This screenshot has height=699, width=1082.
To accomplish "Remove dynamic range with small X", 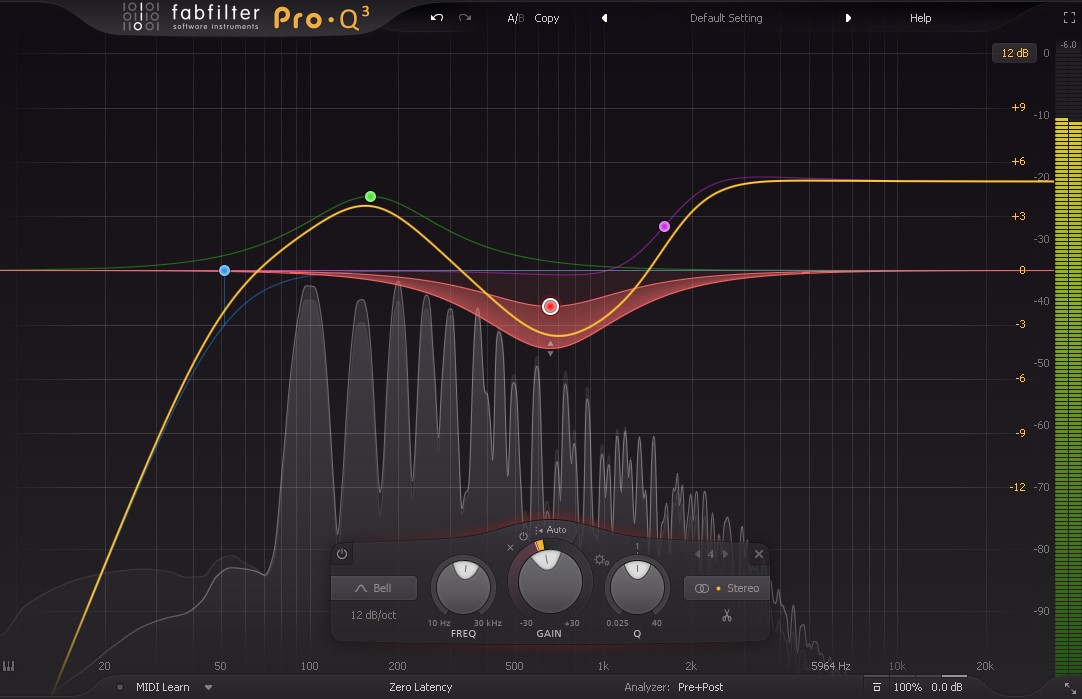I will tap(511, 548).
